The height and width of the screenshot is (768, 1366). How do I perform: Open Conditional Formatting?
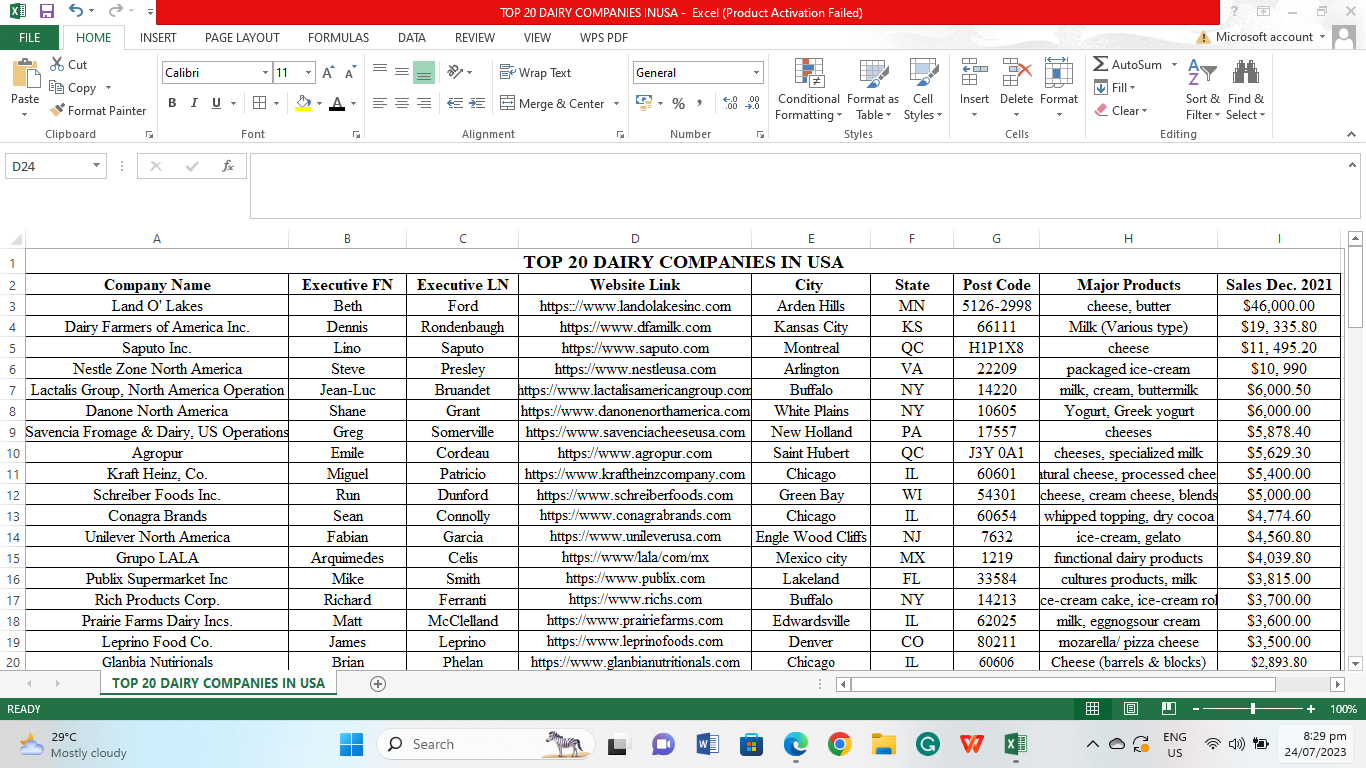pyautogui.click(x=808, y=89)
